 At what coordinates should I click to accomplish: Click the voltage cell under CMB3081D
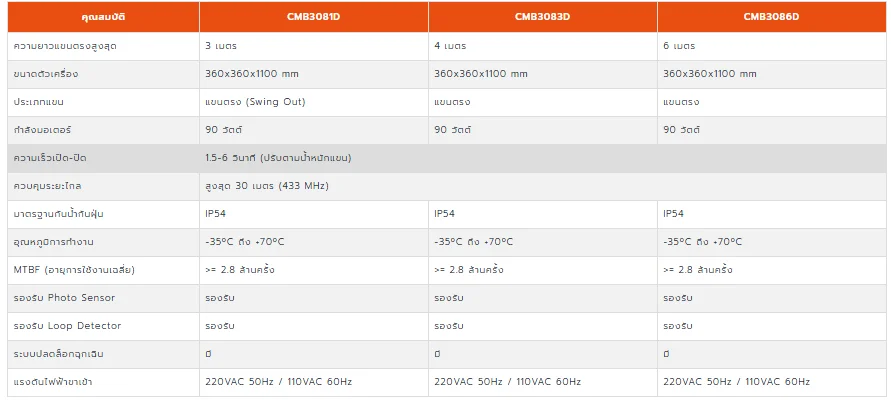pyautogui.click(x=314, y=382)
